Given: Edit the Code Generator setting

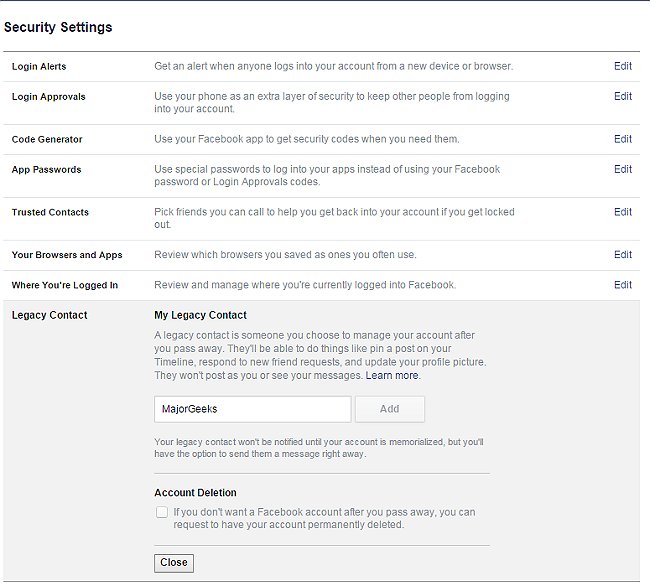Looking at the screenshot, I should click(622, 139).
